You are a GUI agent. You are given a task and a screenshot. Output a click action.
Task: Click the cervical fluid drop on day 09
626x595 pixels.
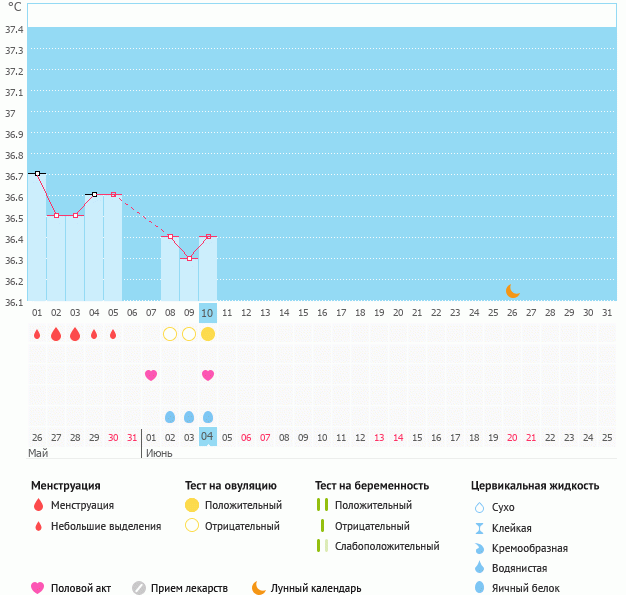(x=189, y=417)
